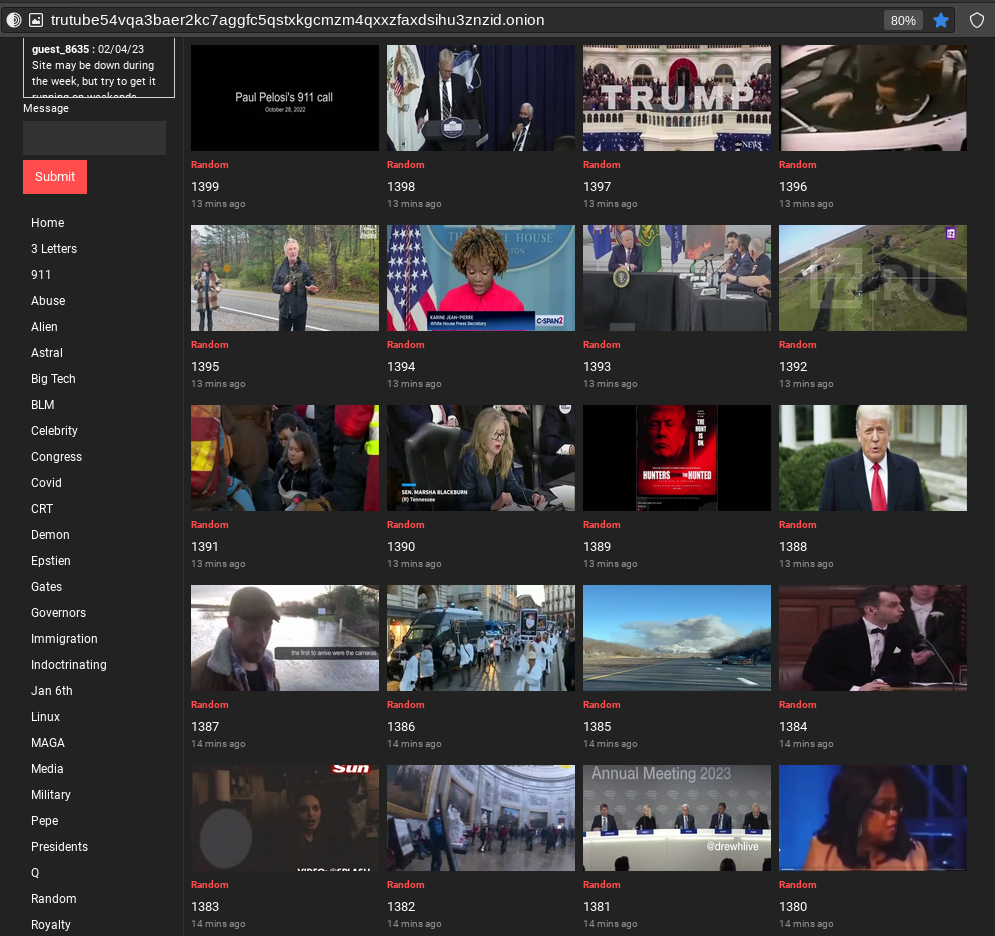This screenshot has height=936, width=995.
Task: Open the shield security level icon
Action: click(977, 20)
